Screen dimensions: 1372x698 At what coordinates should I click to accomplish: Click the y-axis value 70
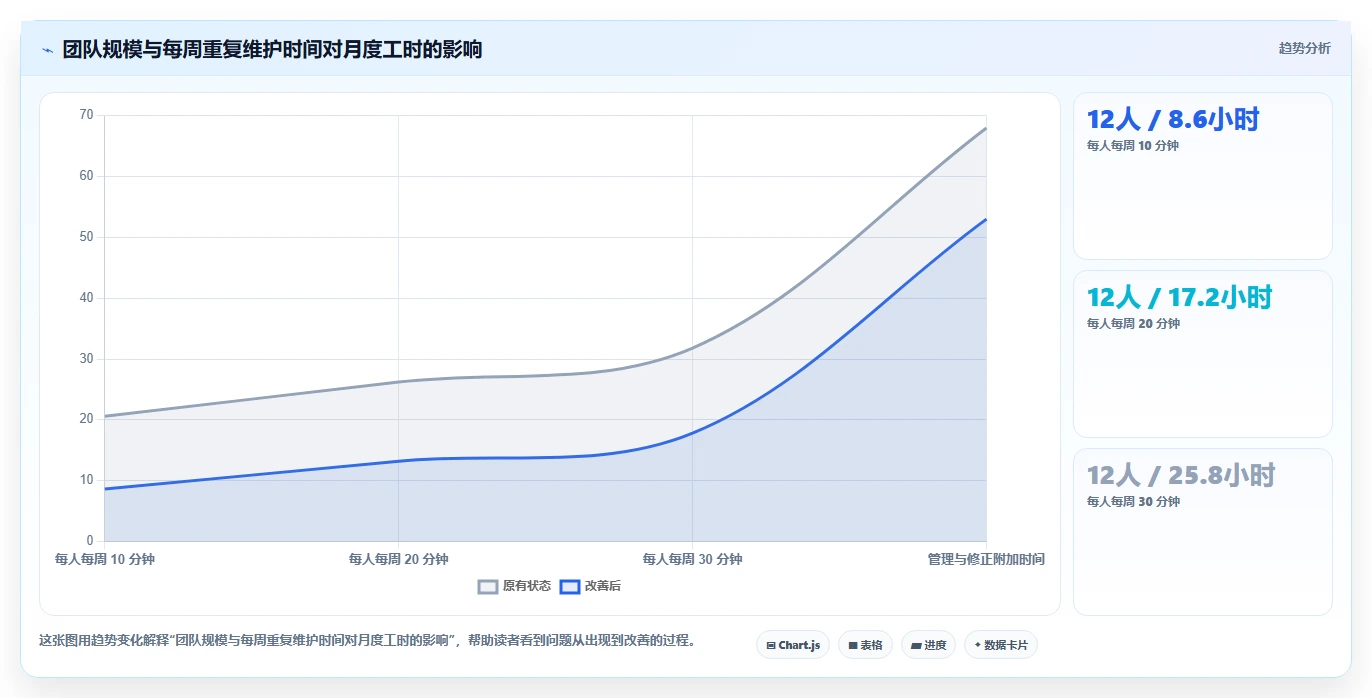tap(86, 115)
